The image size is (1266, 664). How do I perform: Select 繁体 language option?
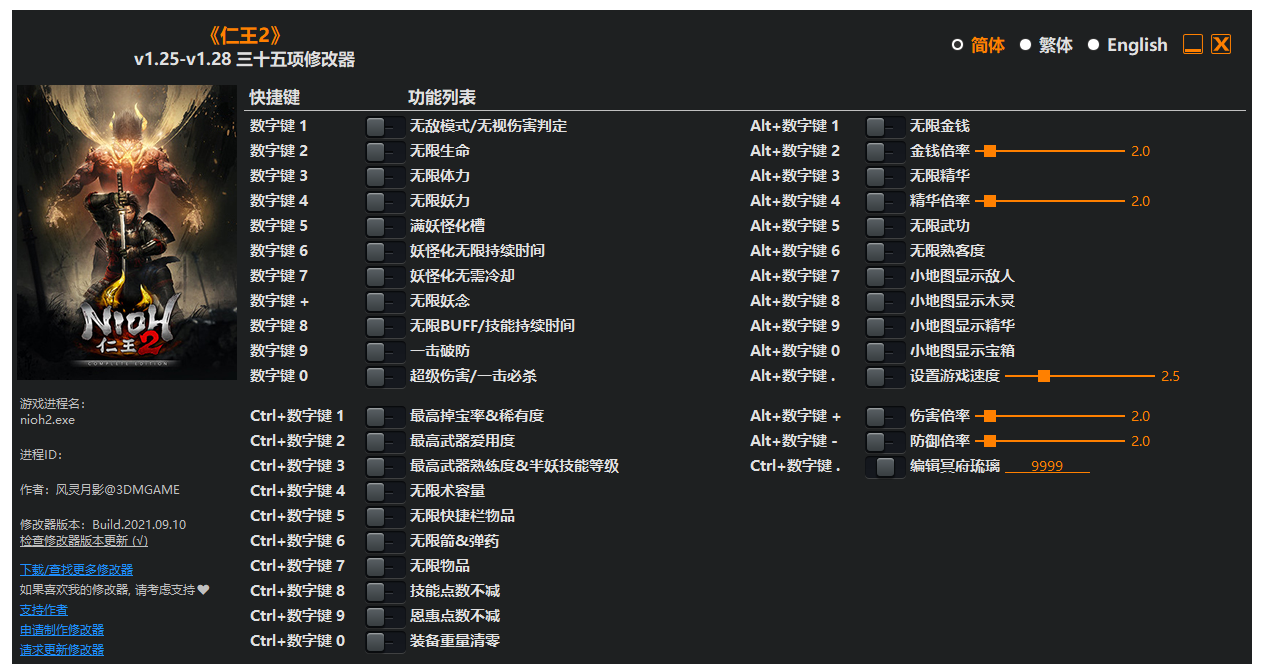tap(1046, 45)
